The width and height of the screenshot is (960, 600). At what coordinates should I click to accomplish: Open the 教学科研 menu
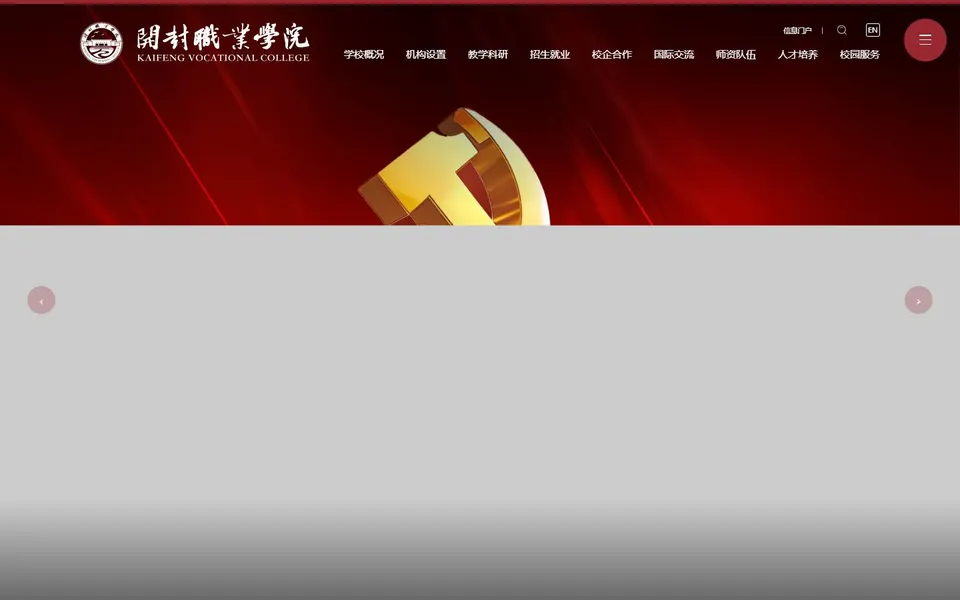487,54
